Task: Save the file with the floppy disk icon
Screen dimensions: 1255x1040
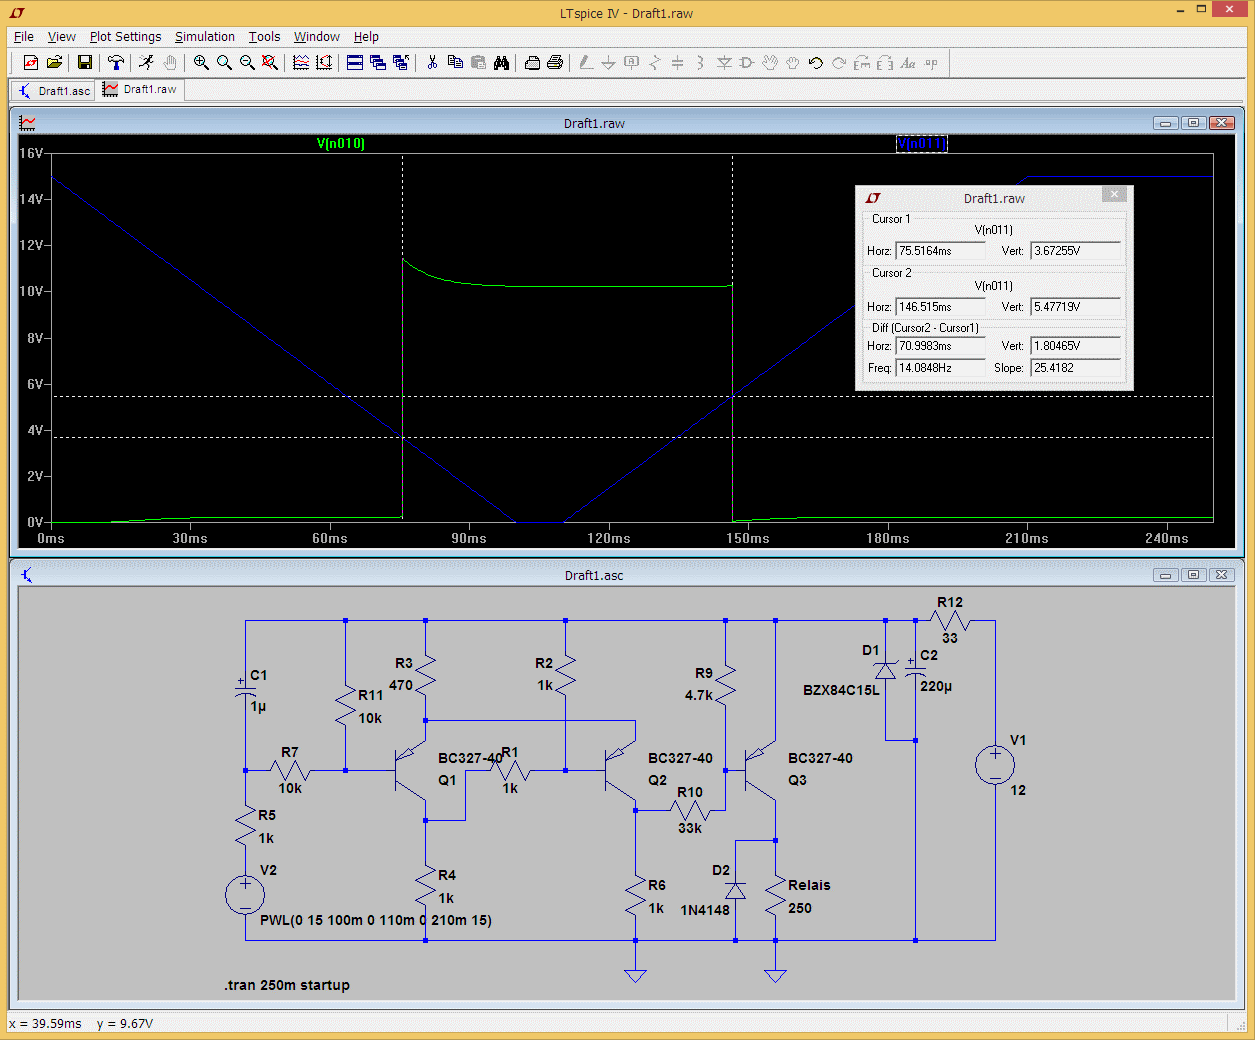Action: [x=85, y=62]
